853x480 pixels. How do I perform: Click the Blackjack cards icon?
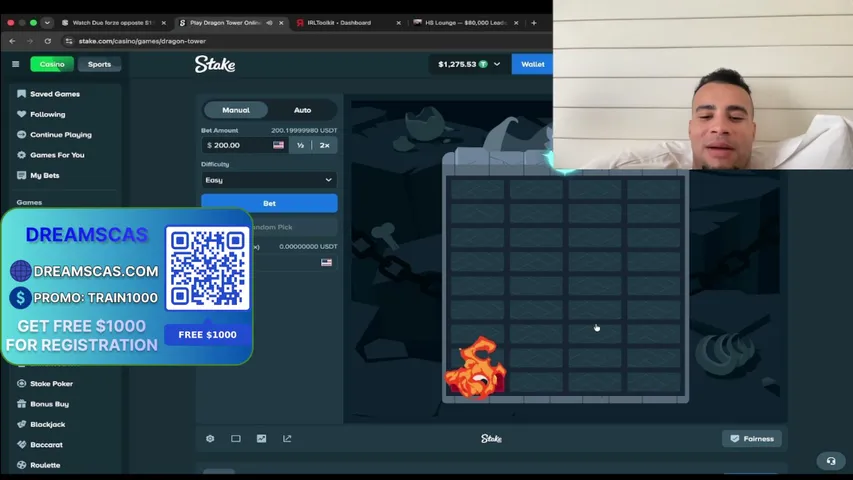[21, 424]
